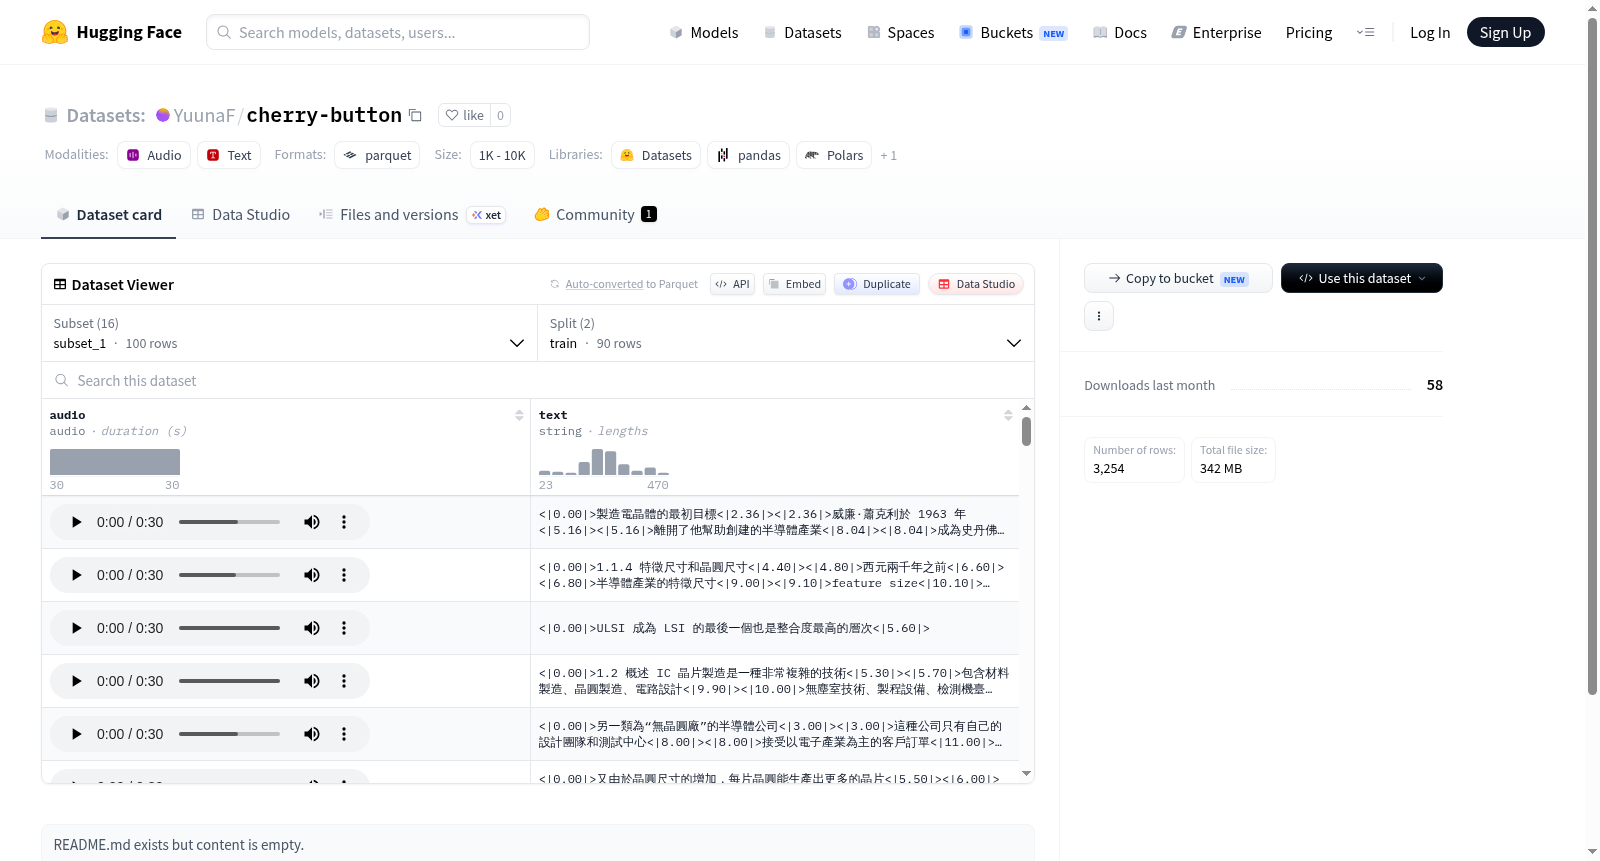The image size is (1600, 861).
Task: Seek the audio track in the ULSI row
Action: [229, 628]
